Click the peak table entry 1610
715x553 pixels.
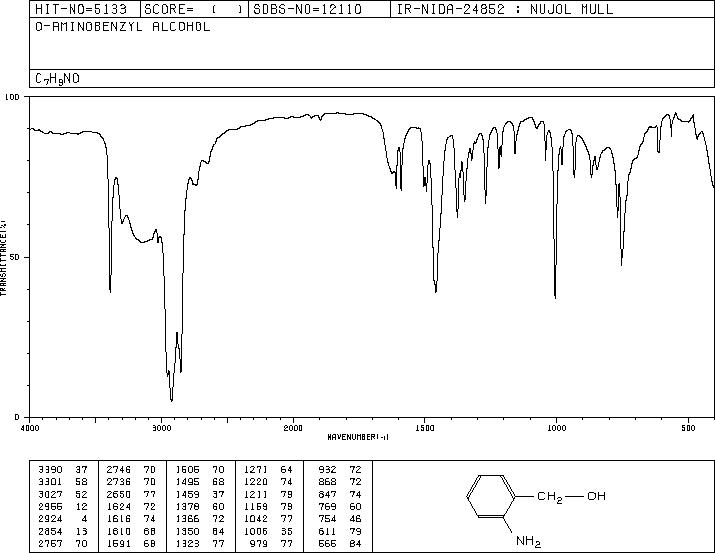119,531
